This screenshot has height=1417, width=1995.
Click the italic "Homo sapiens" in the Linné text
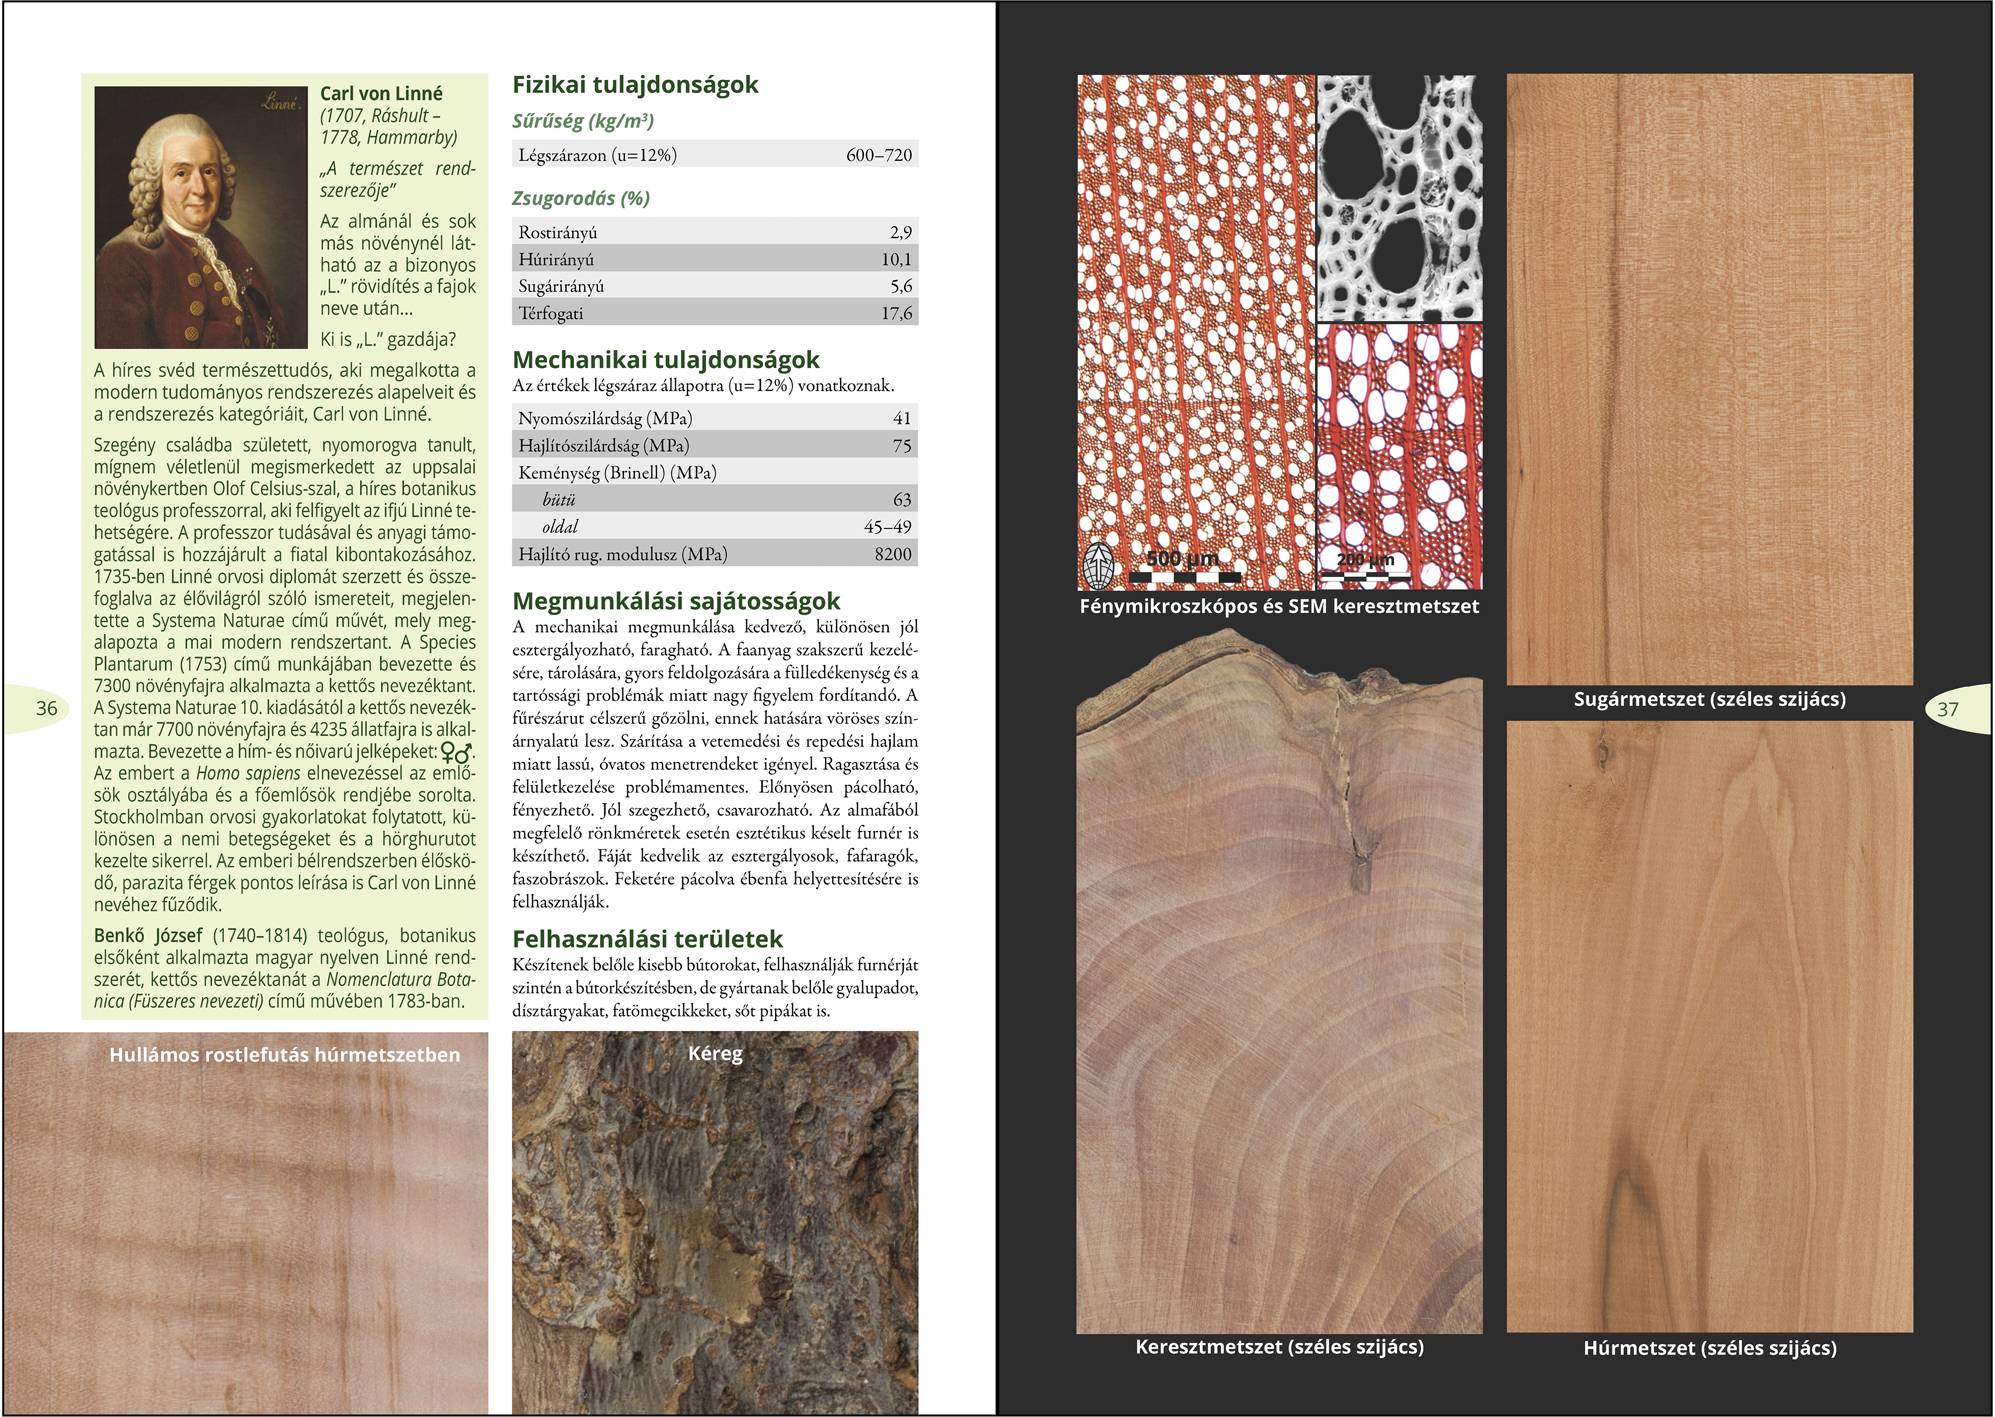[x=246, y=773]
